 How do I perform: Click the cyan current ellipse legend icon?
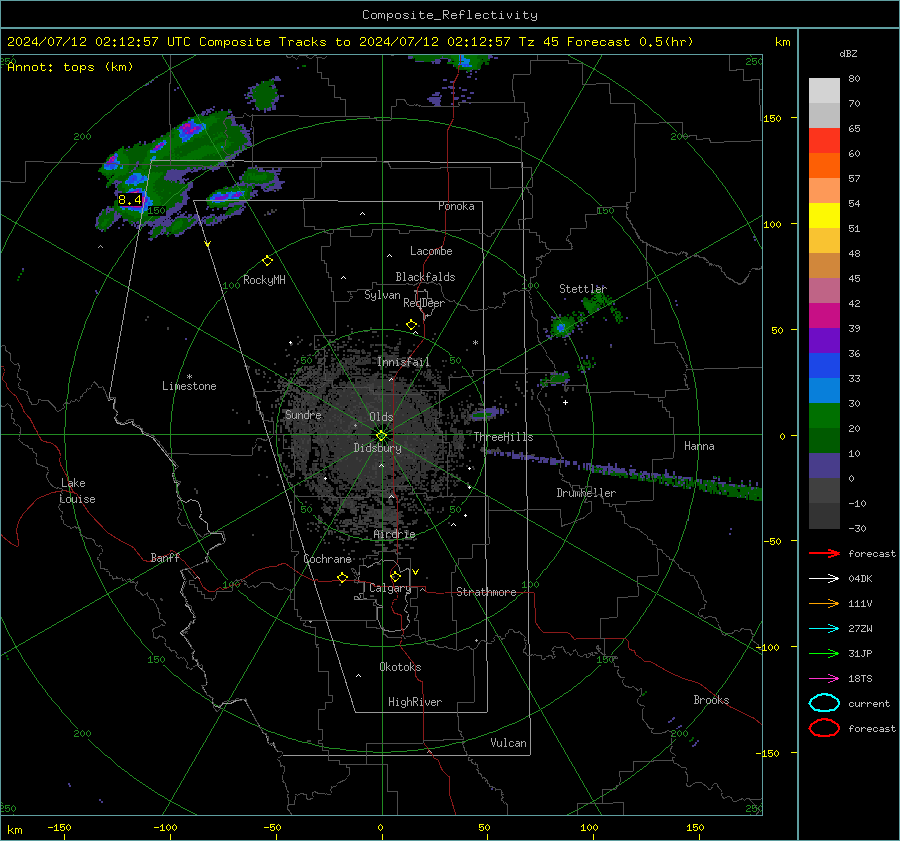pos(824,703)
